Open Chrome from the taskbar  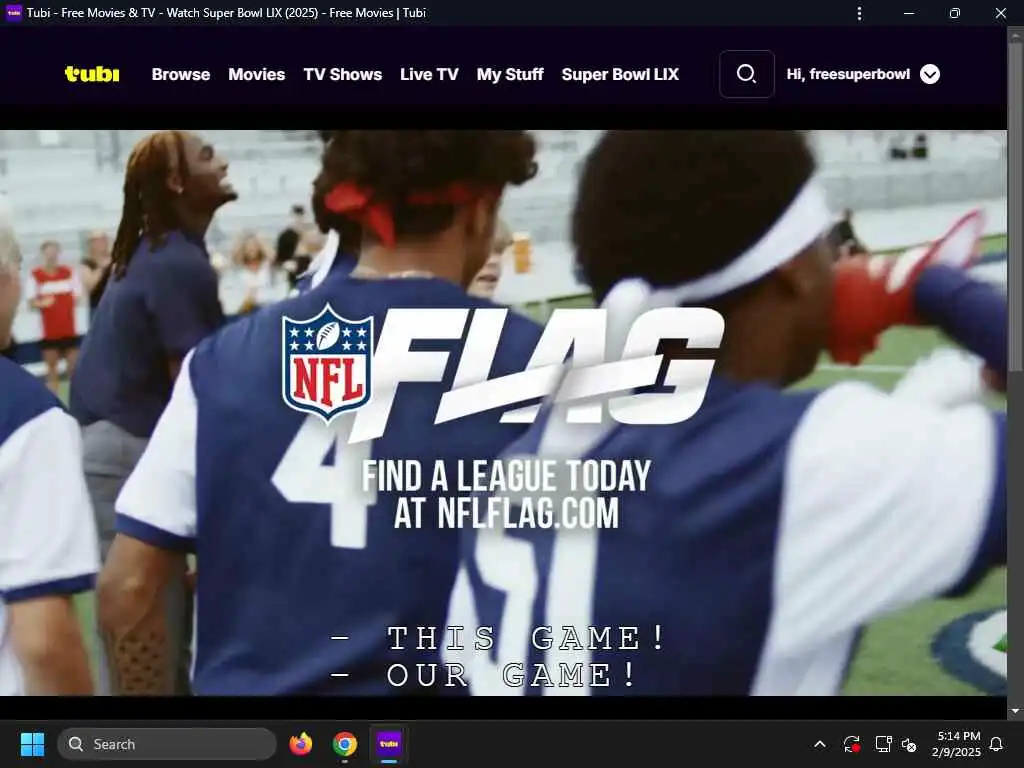coord(344,744)
